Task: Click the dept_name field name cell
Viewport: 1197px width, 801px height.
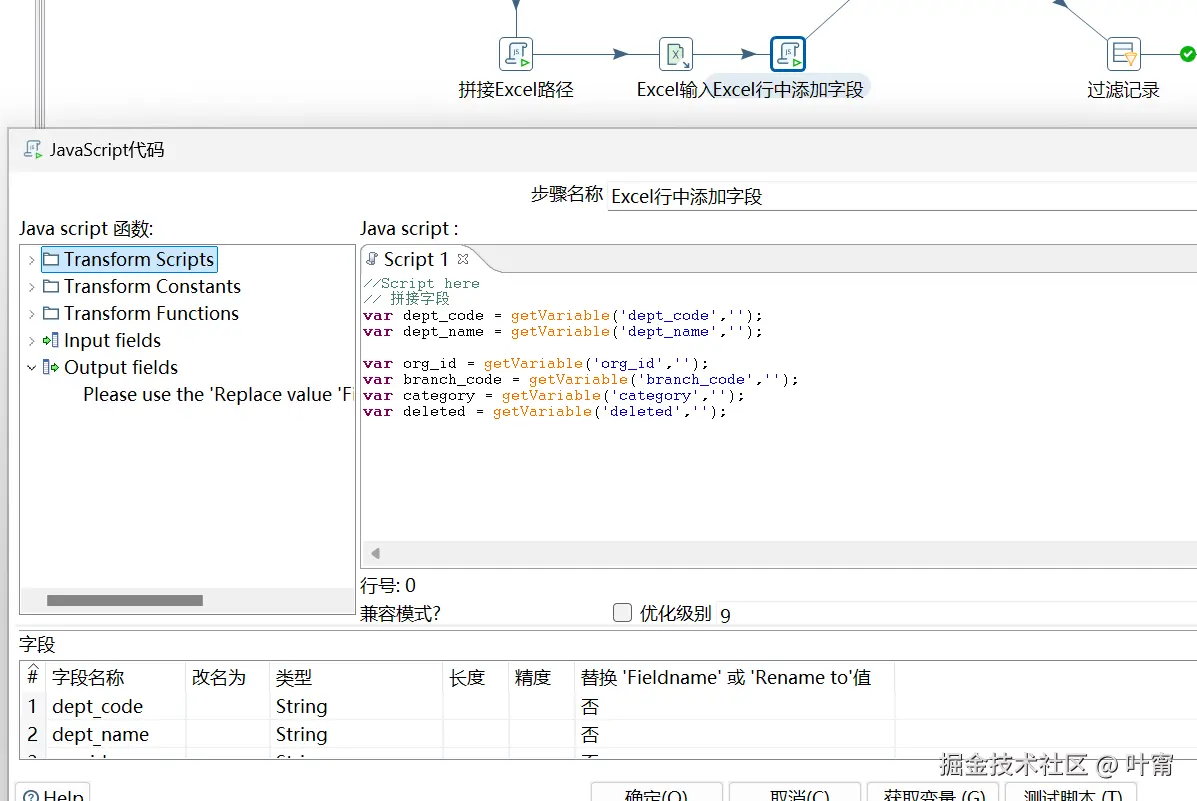Action: click(x=116, y=734)
